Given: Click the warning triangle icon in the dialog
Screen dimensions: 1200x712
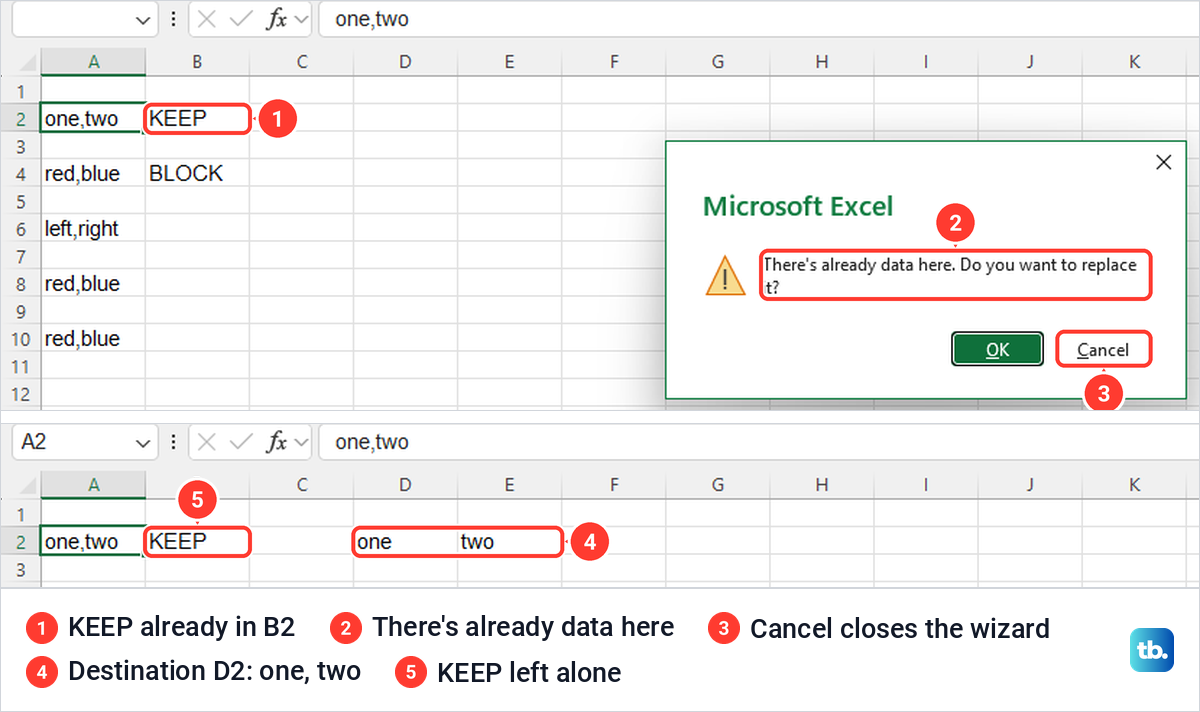Looking at the screenshot, I should [x=725, y=275].
